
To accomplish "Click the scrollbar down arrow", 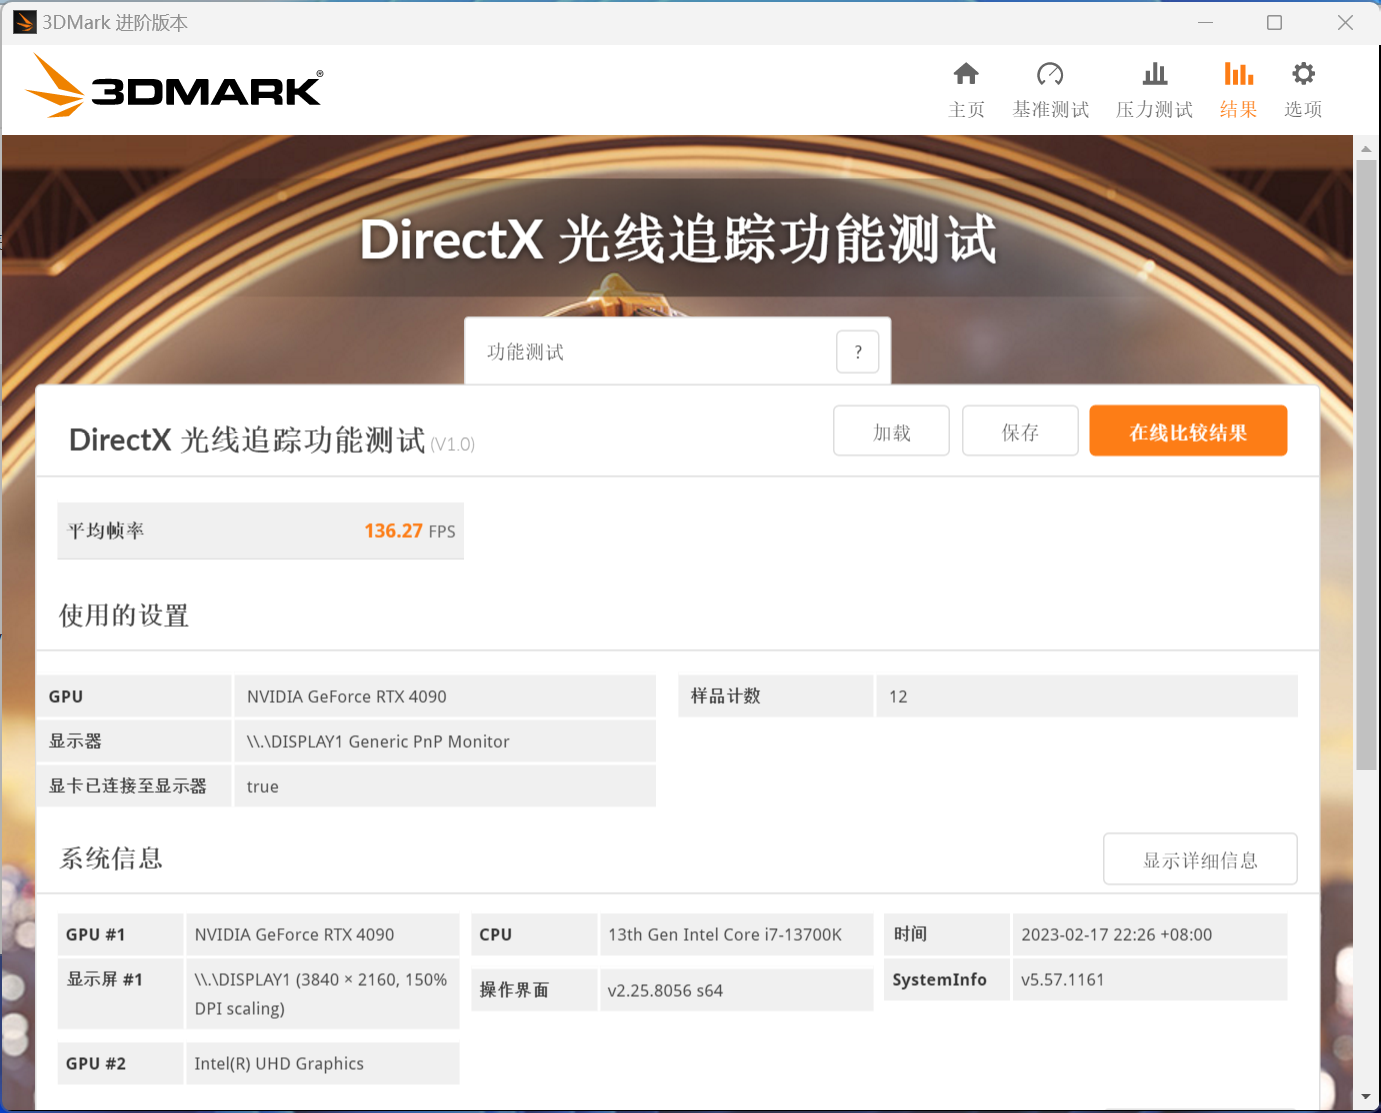I will tap(1366, 1097).
